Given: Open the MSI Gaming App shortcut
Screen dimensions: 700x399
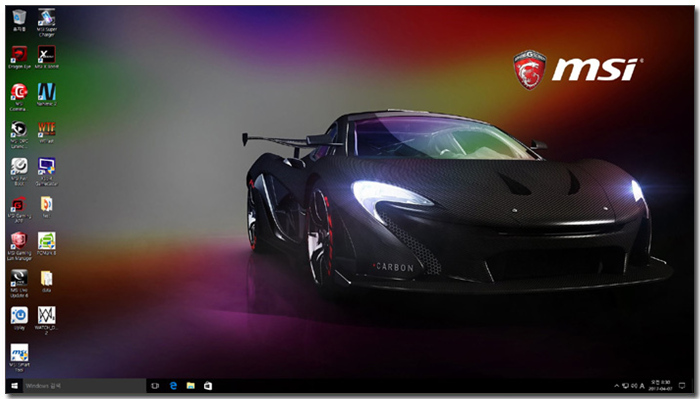Looking at the screenshot, I should (19, 209).
